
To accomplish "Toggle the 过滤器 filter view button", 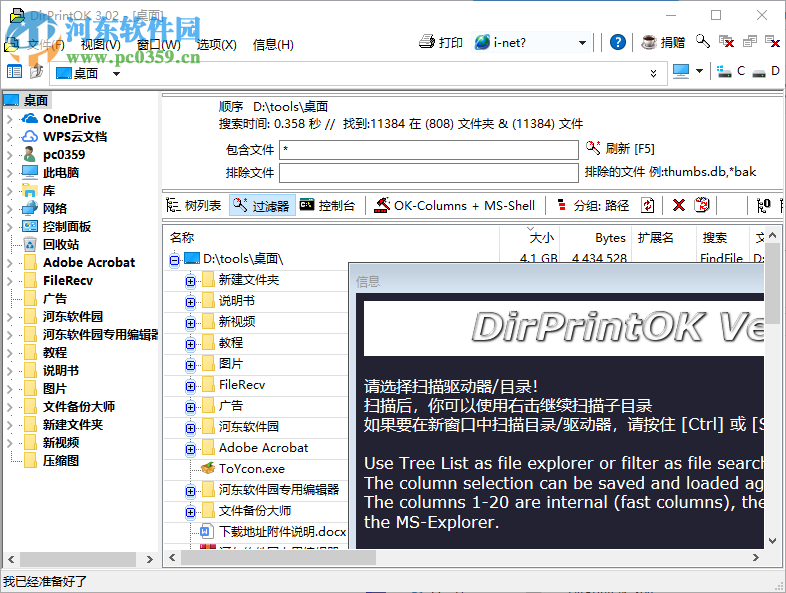I will (x=262, y=206).
